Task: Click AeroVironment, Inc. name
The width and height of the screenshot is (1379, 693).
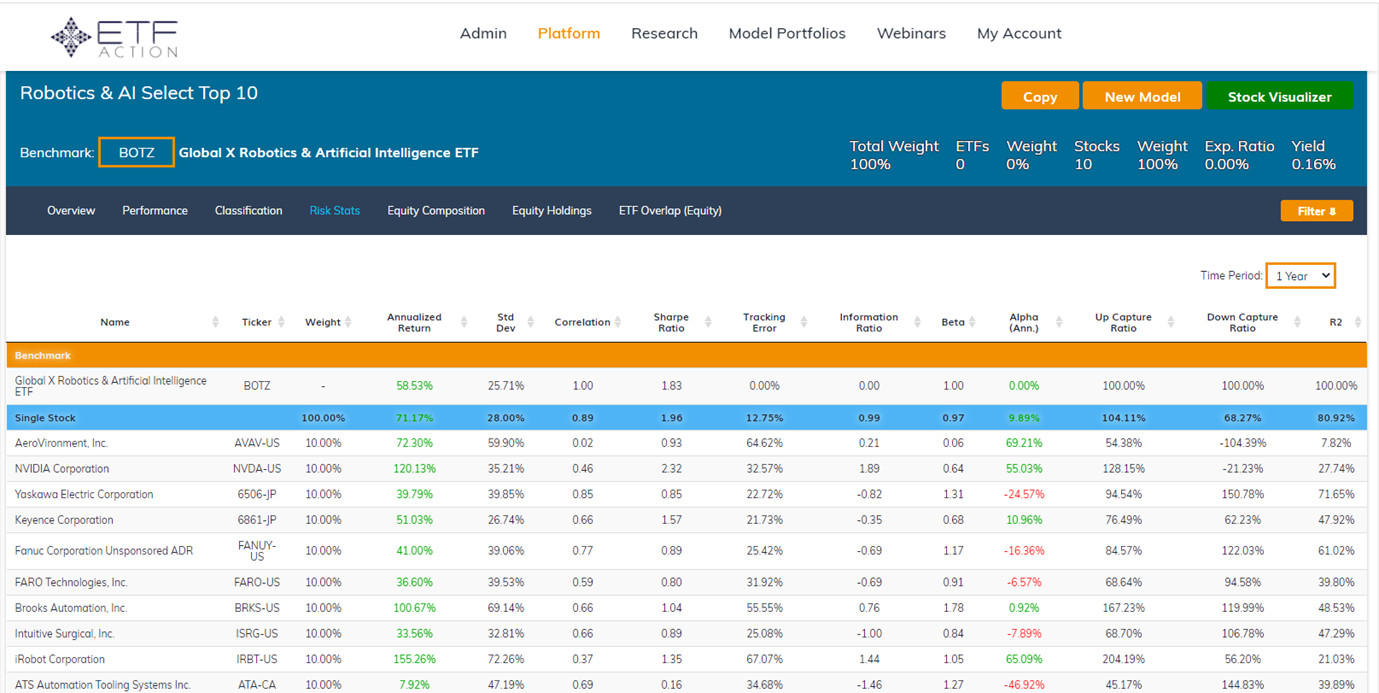Action: 61,443
